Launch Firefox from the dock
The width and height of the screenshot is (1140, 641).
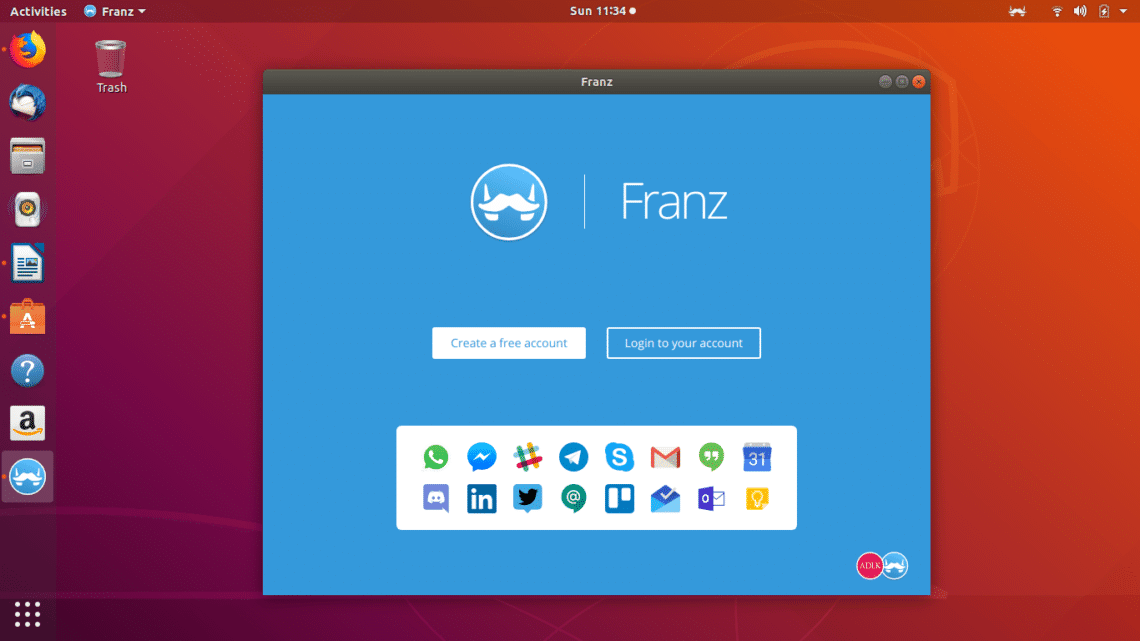28,49
